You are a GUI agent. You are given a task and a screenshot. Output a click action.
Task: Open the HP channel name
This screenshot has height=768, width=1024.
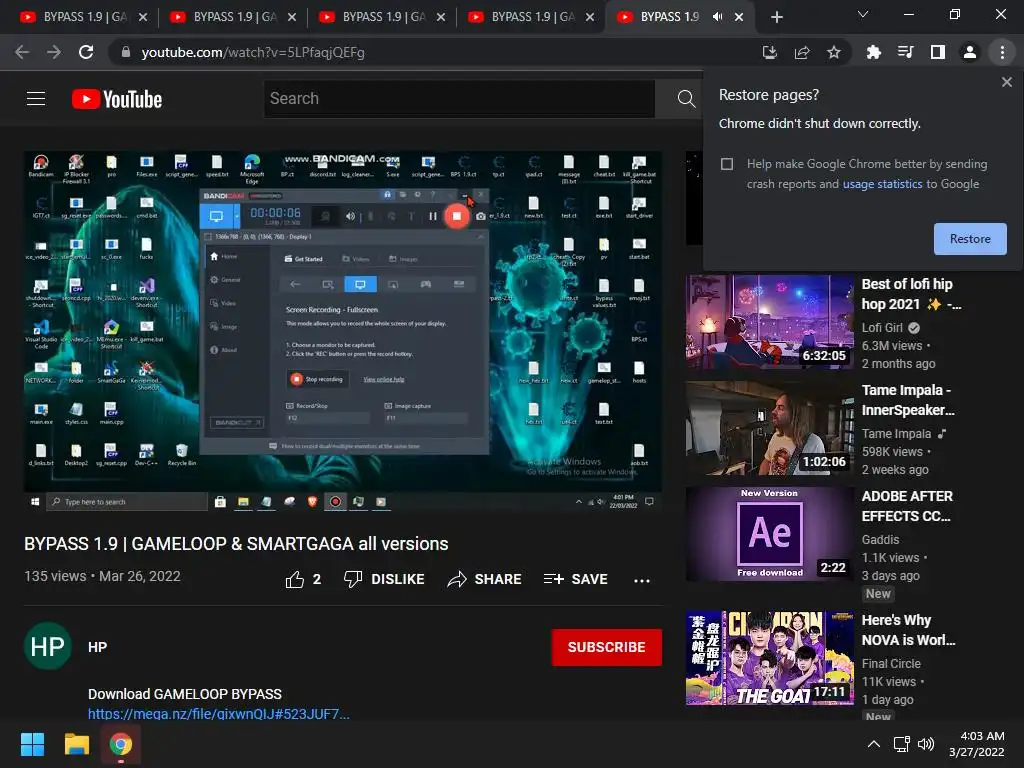point(97,647)
